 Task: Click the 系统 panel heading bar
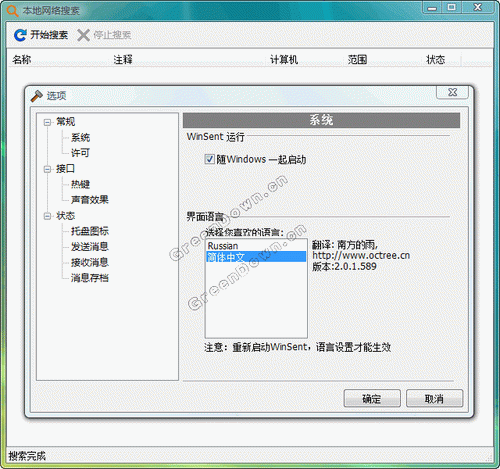pos(321,120)
